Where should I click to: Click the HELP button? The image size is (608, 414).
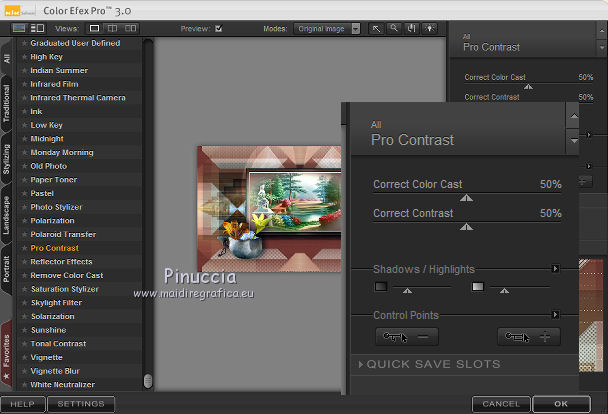[22, 404]
